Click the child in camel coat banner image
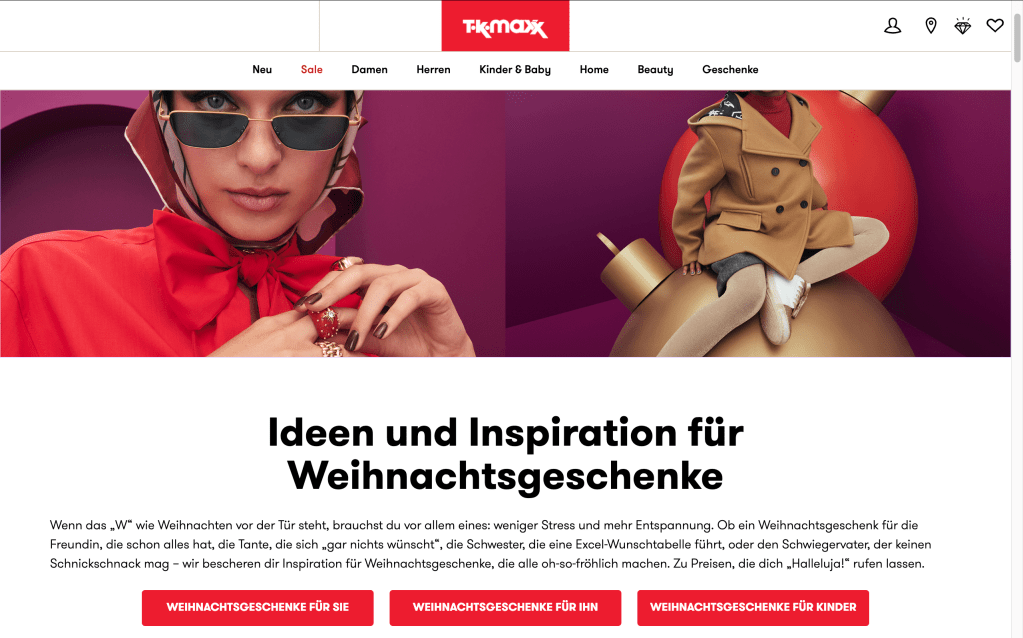The height and width of the screenshot is (638, 1023). pyautogui.click(x=758, y=224)
